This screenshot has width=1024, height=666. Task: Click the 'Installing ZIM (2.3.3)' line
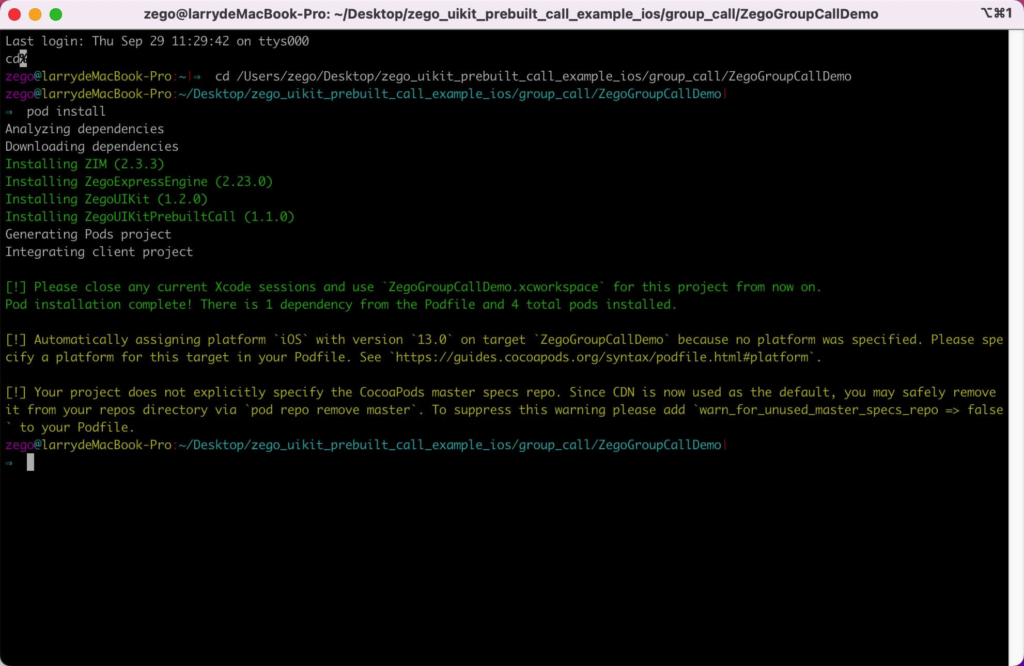84,165
